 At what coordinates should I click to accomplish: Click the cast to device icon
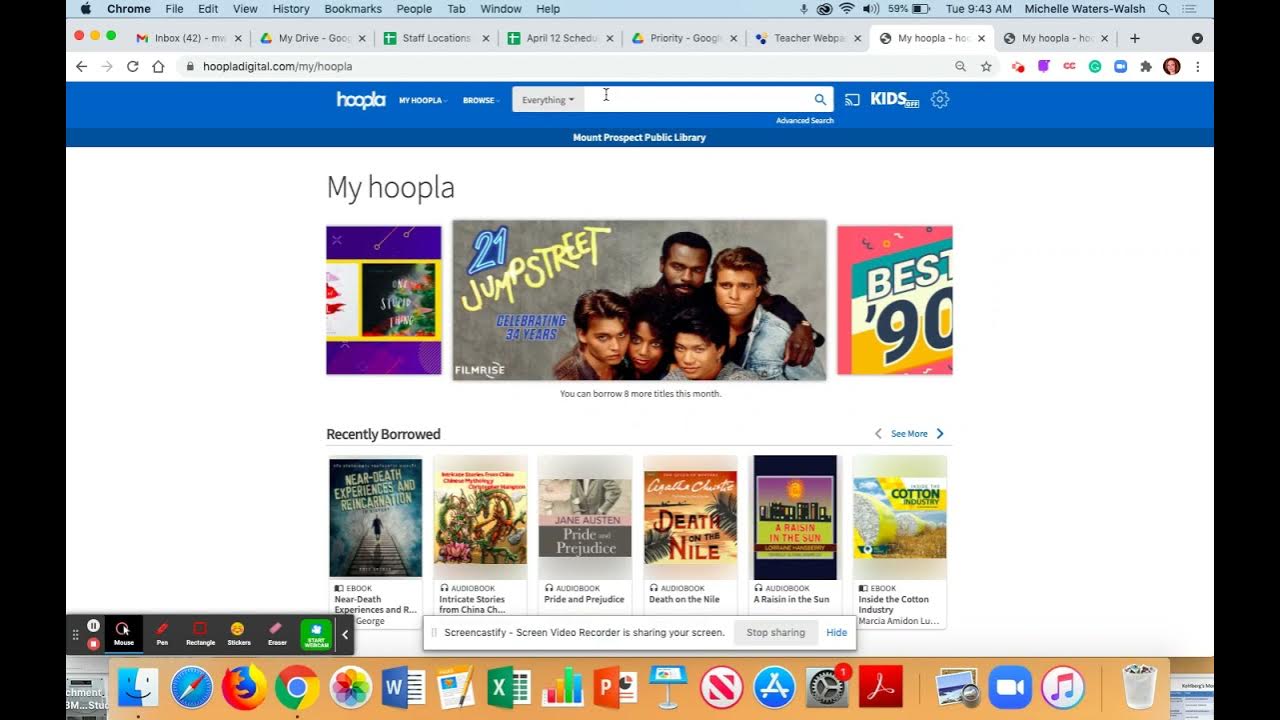click(852, 100)
